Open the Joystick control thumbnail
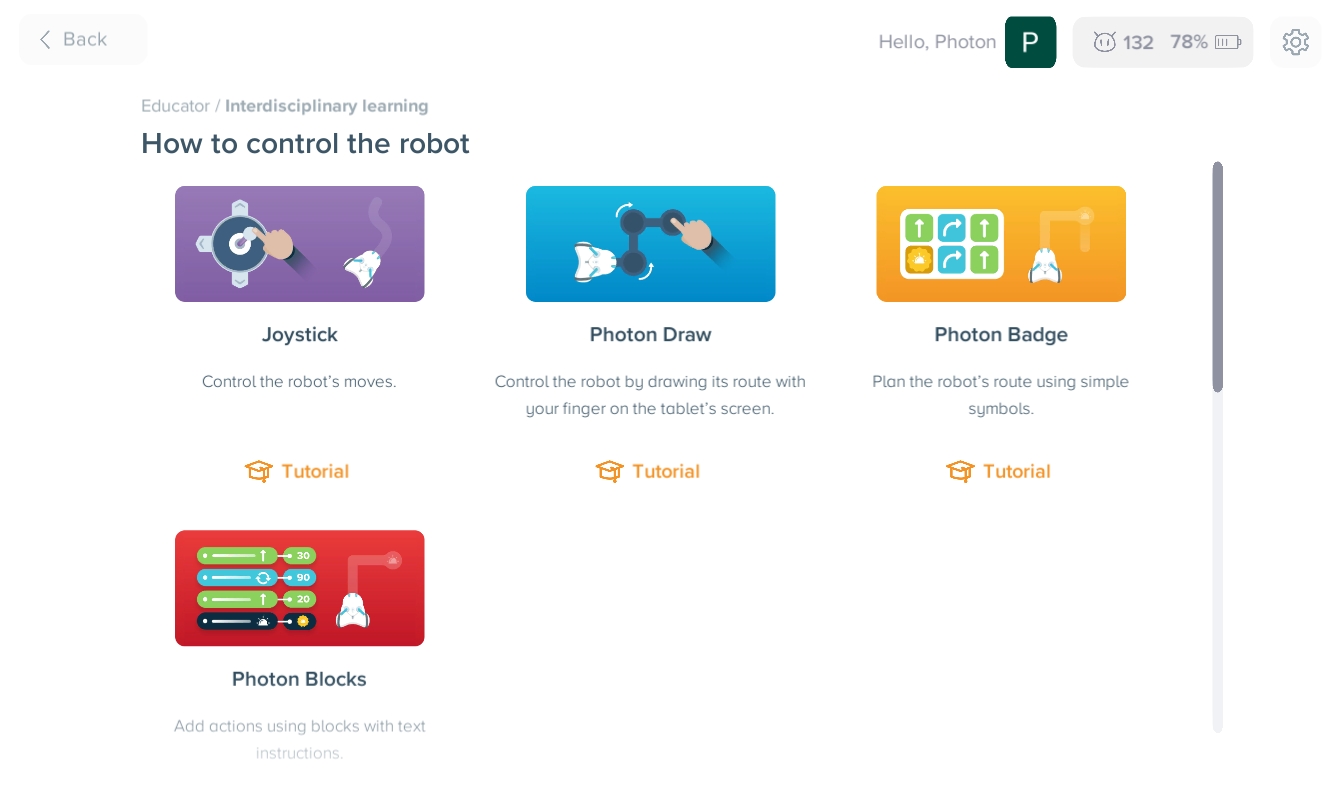 (x=300, y=244)
